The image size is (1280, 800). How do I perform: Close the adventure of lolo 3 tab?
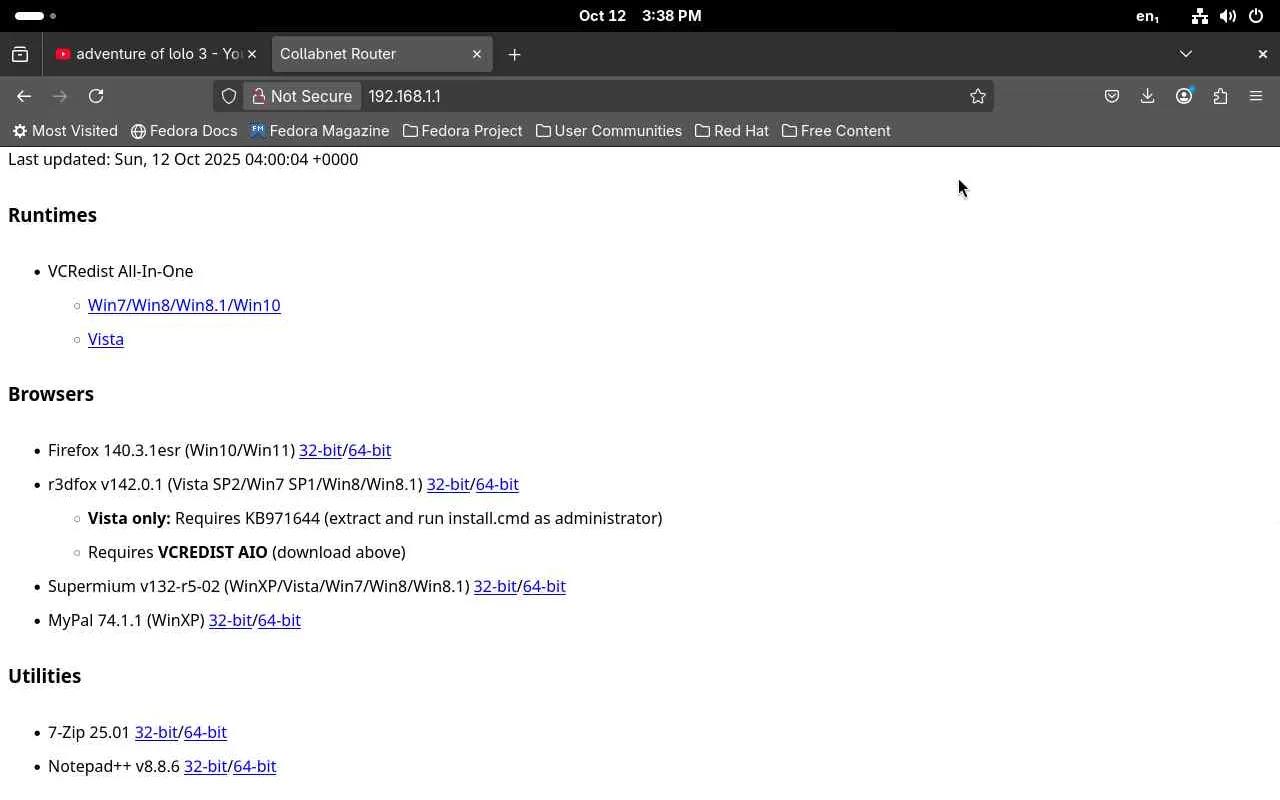(x=252, y=54)
